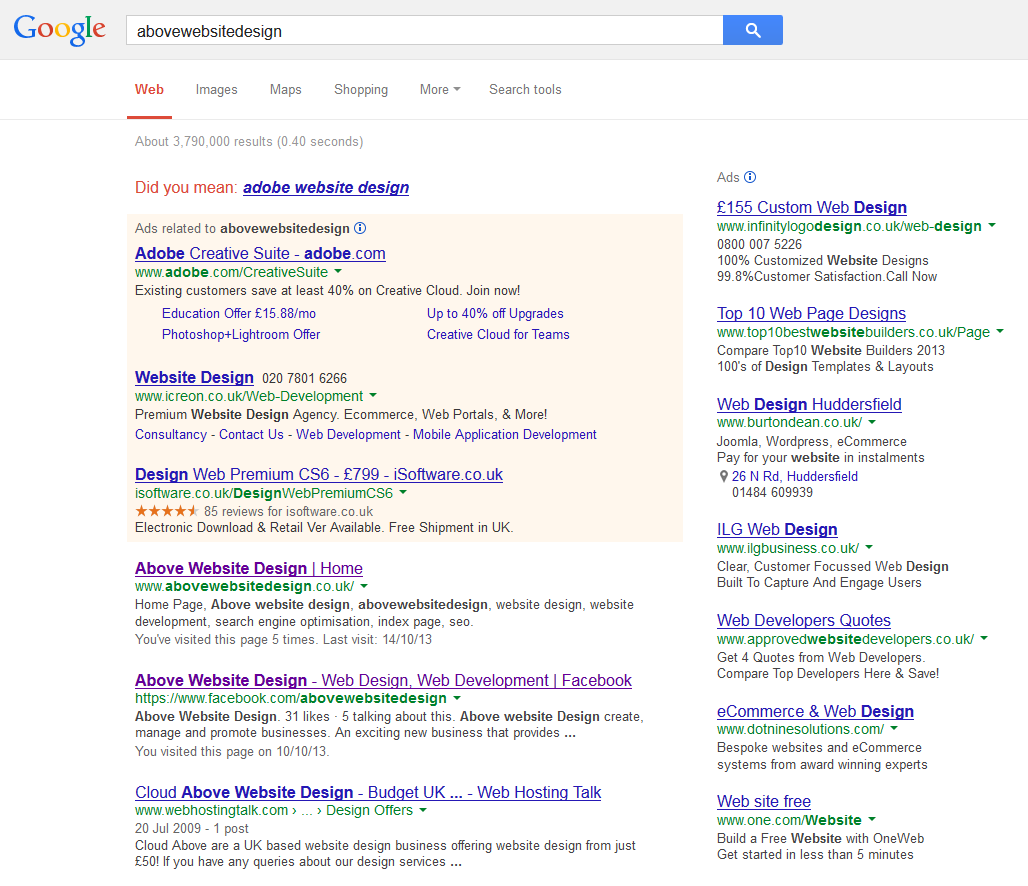The width and height of the screenshot is (1028, 886).
Task: Open Cloud Above Website Design Web Hosting Talk result
Action: pyautogui.click(x=368, y=793)
